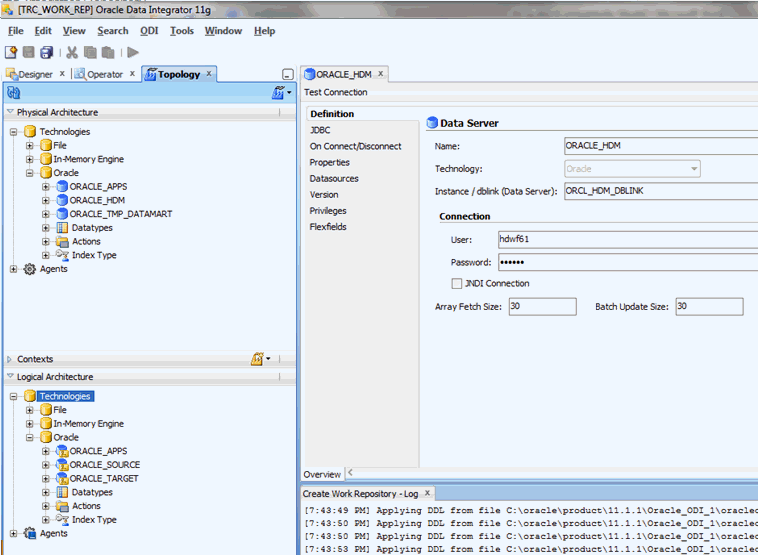Click the File technology icon in Logical Architecture

[46, 409]
